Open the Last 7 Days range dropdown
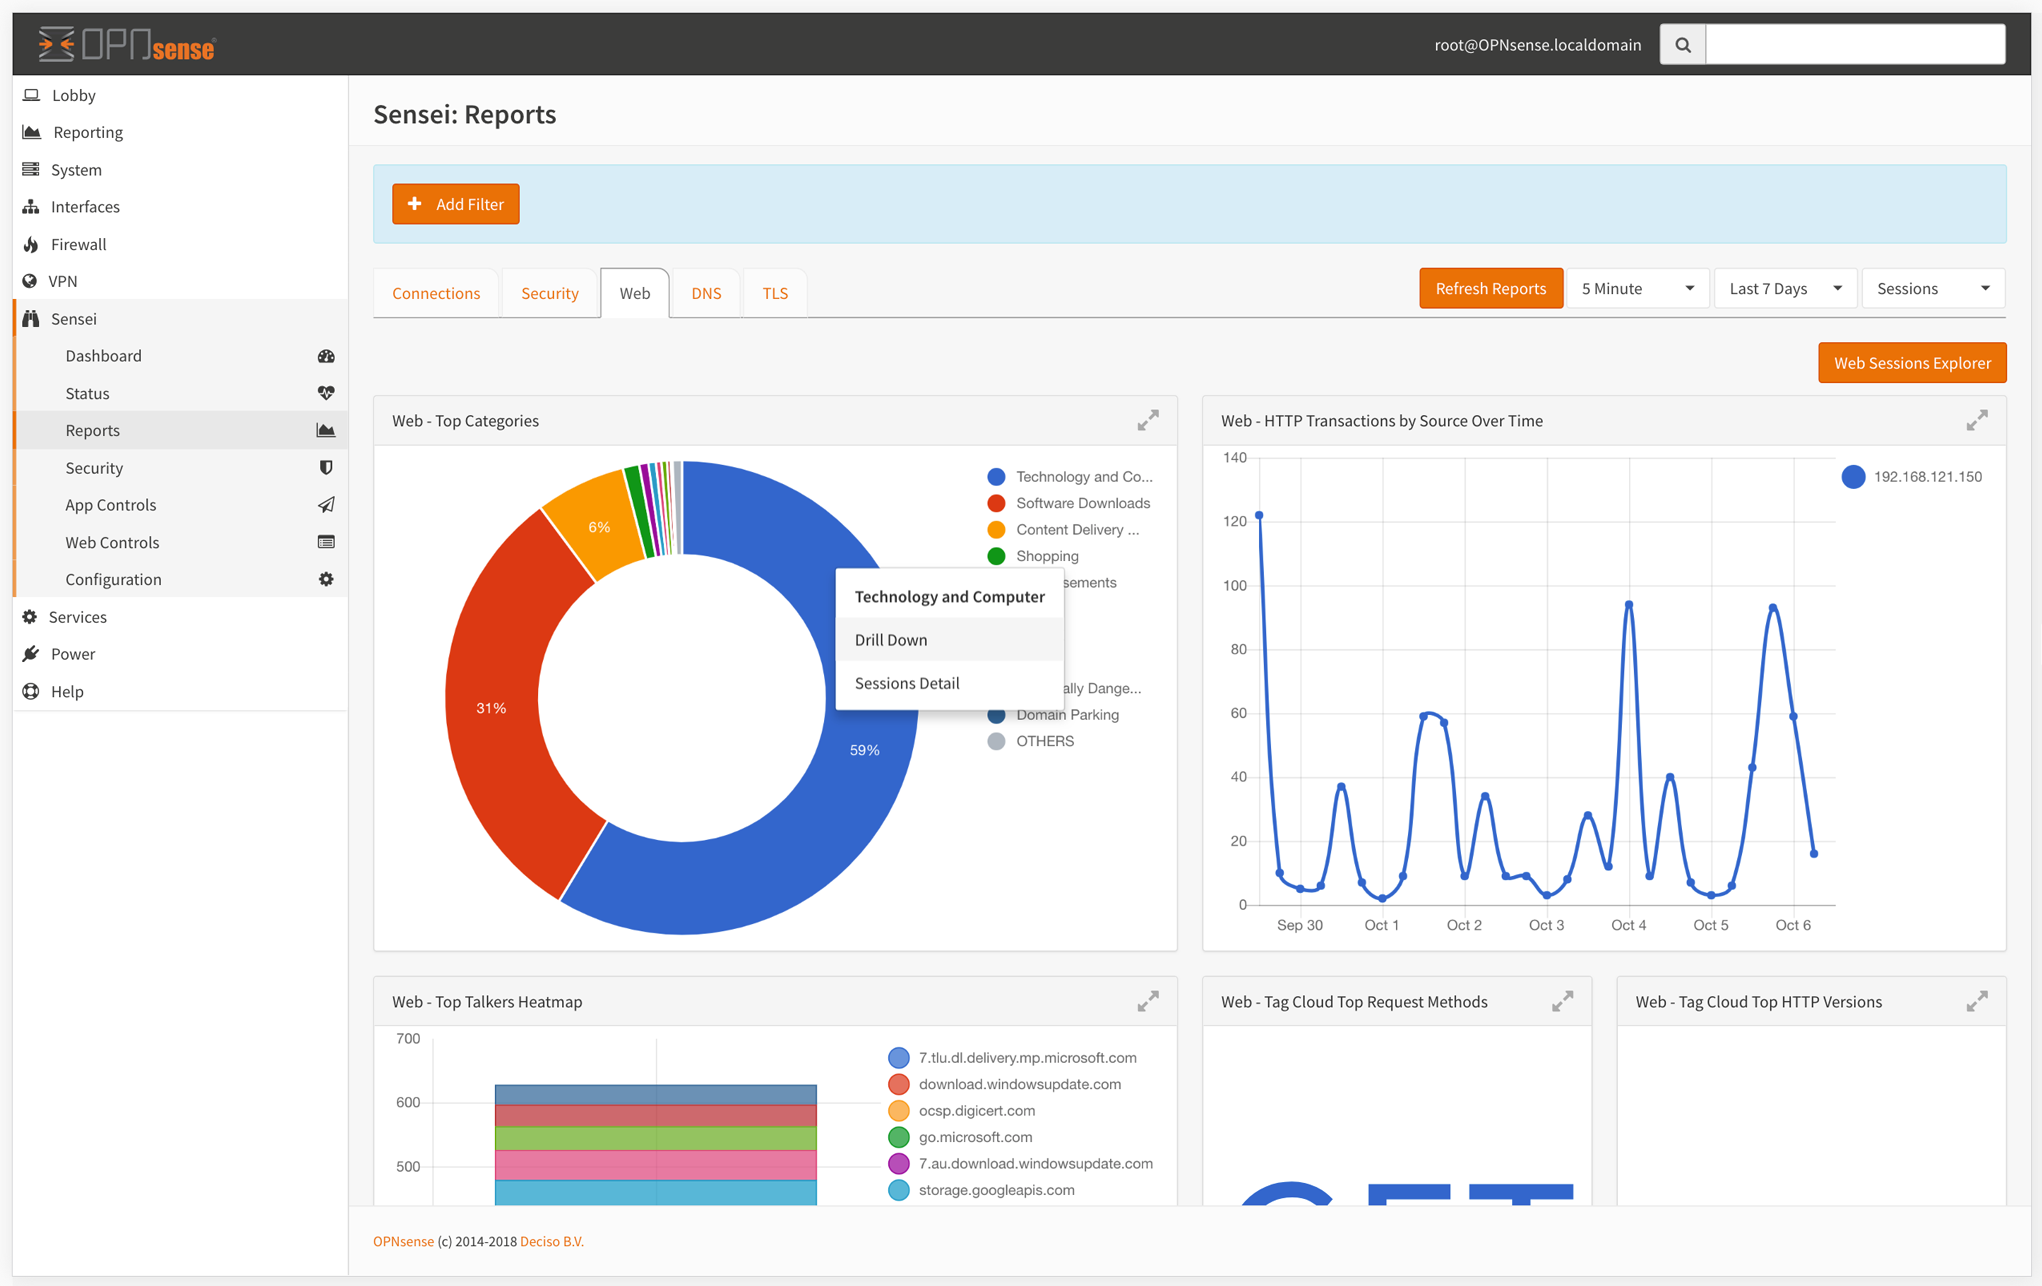2042x1286 pixels. [1785, 288]
